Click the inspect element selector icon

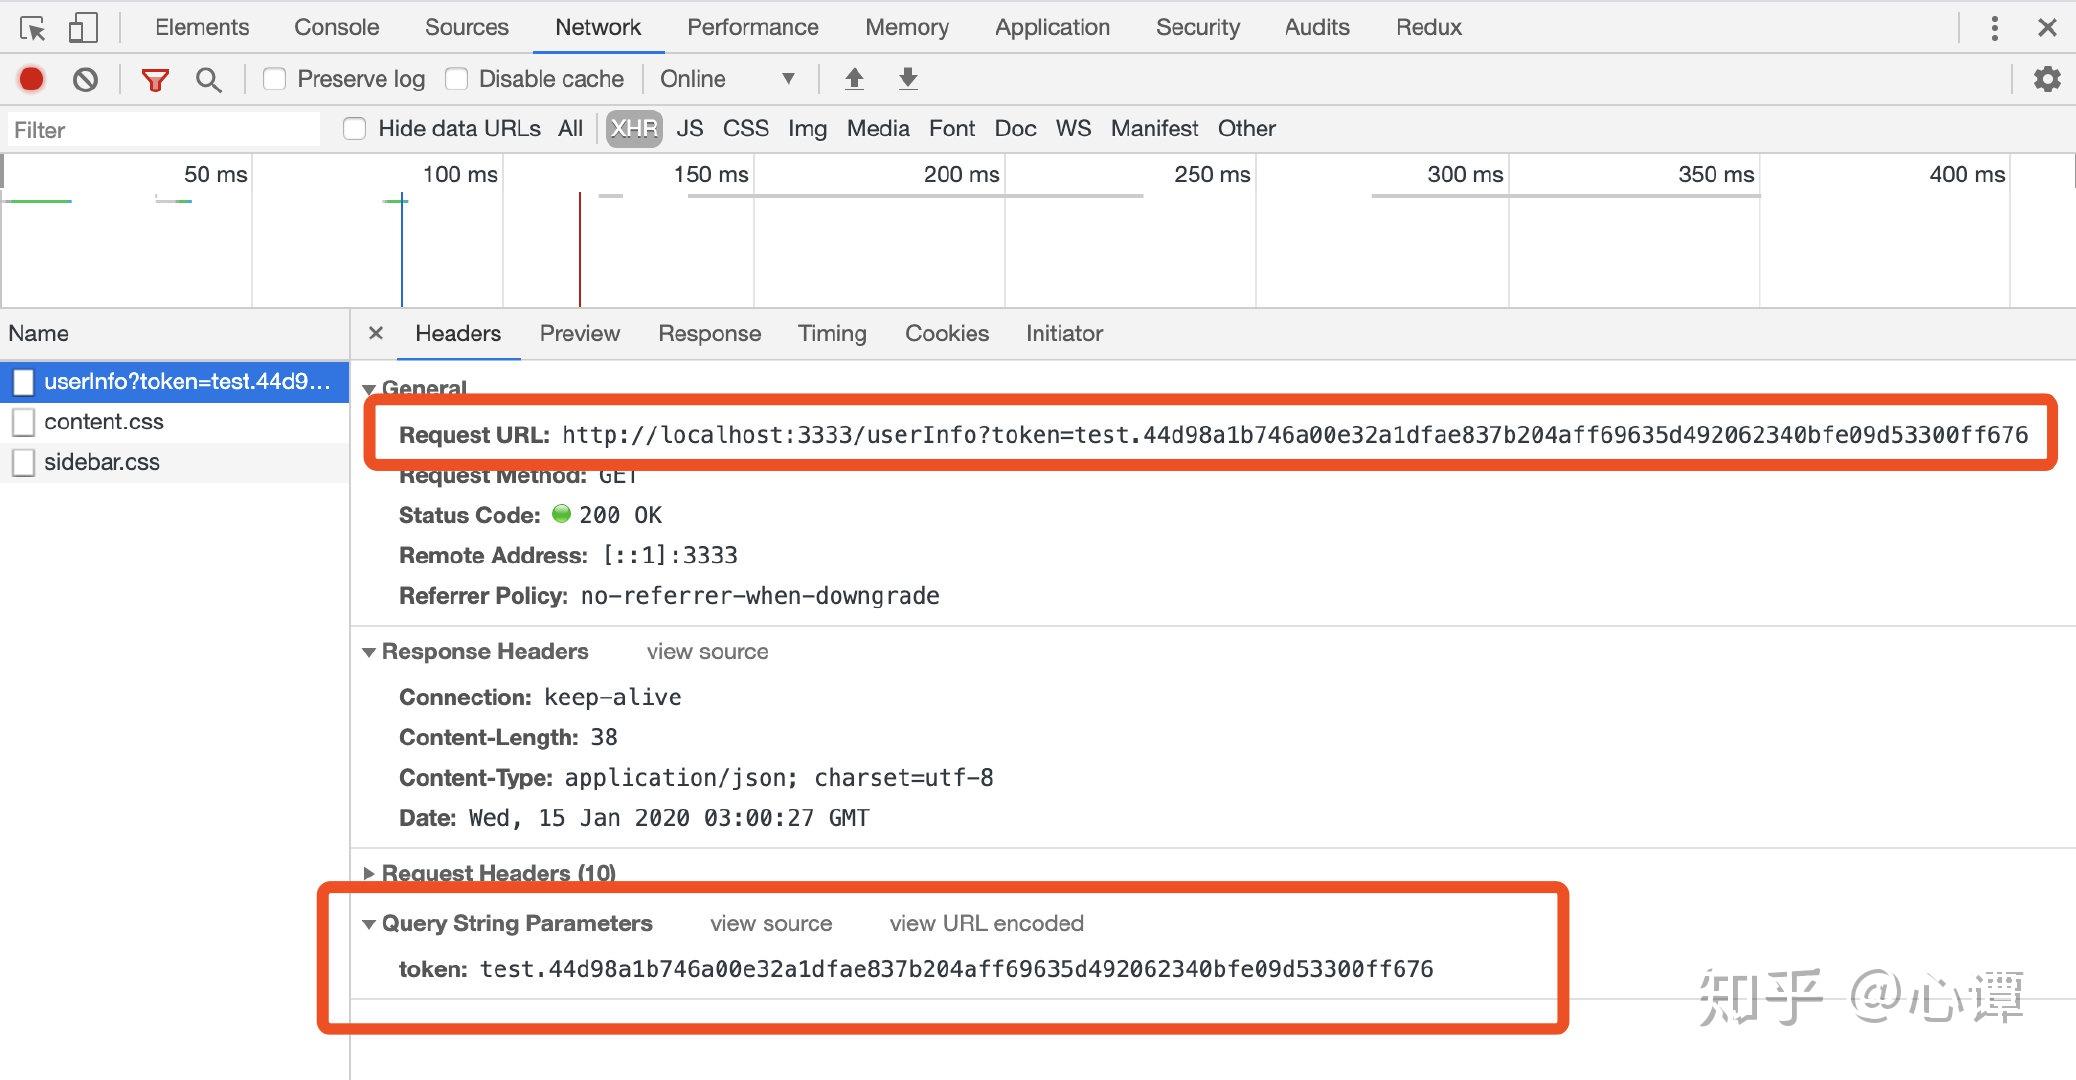pos(32,28)
